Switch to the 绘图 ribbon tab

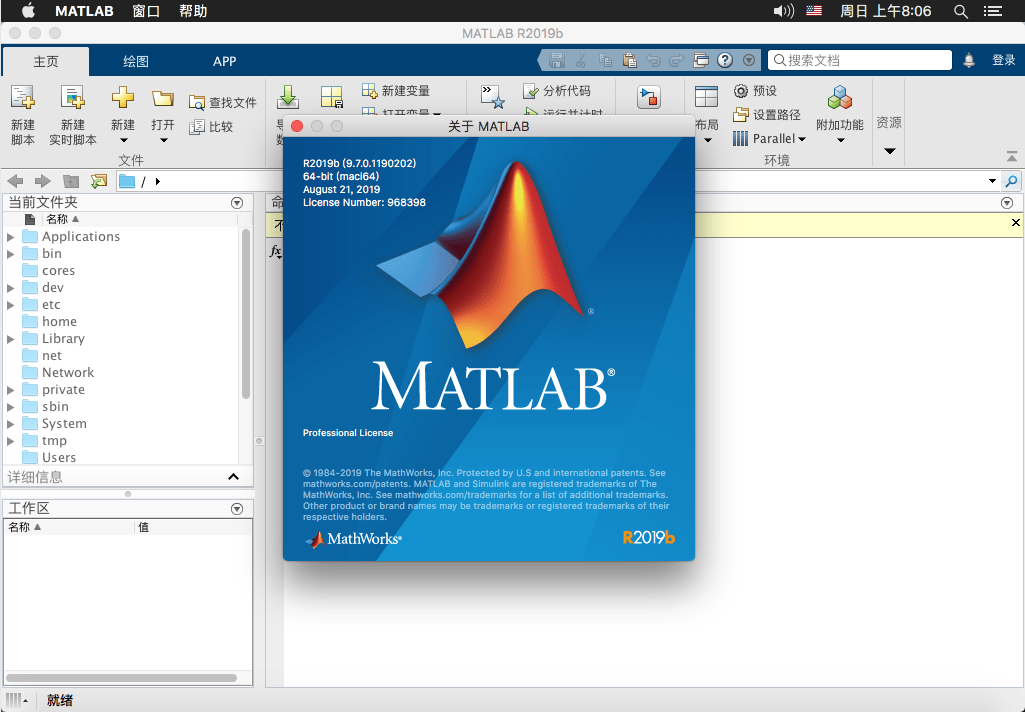point(136,60)
